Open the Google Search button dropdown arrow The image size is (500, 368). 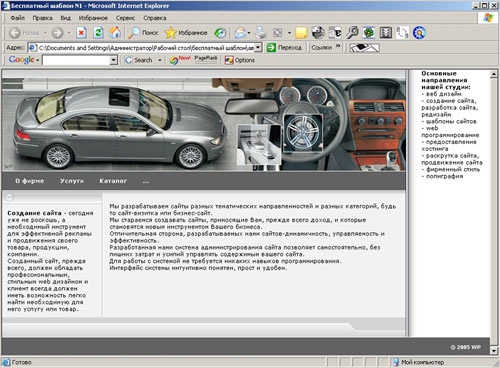[160, 60]
